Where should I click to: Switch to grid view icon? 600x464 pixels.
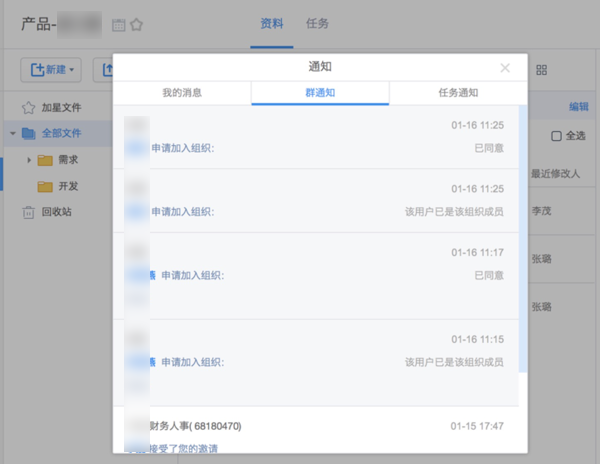coord(541,70)
